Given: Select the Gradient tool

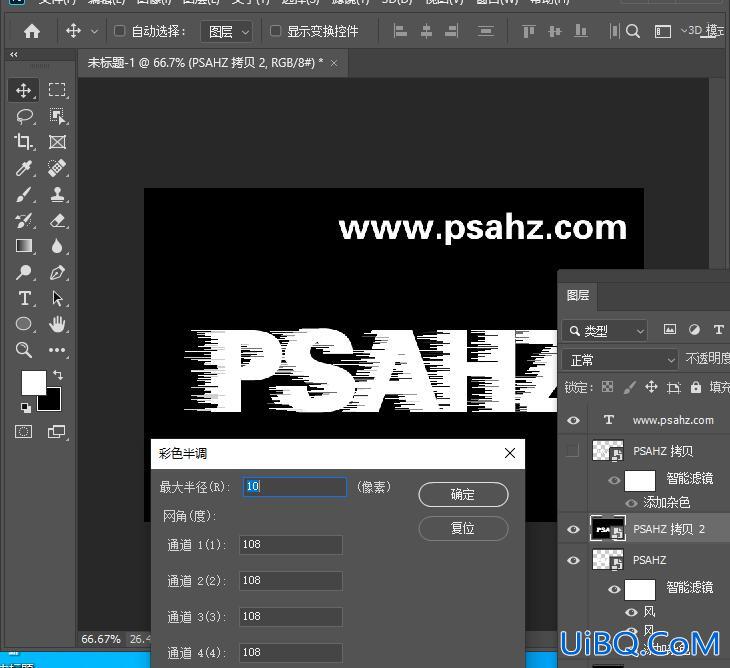Looking at the screenshot, I should [24, 246].
